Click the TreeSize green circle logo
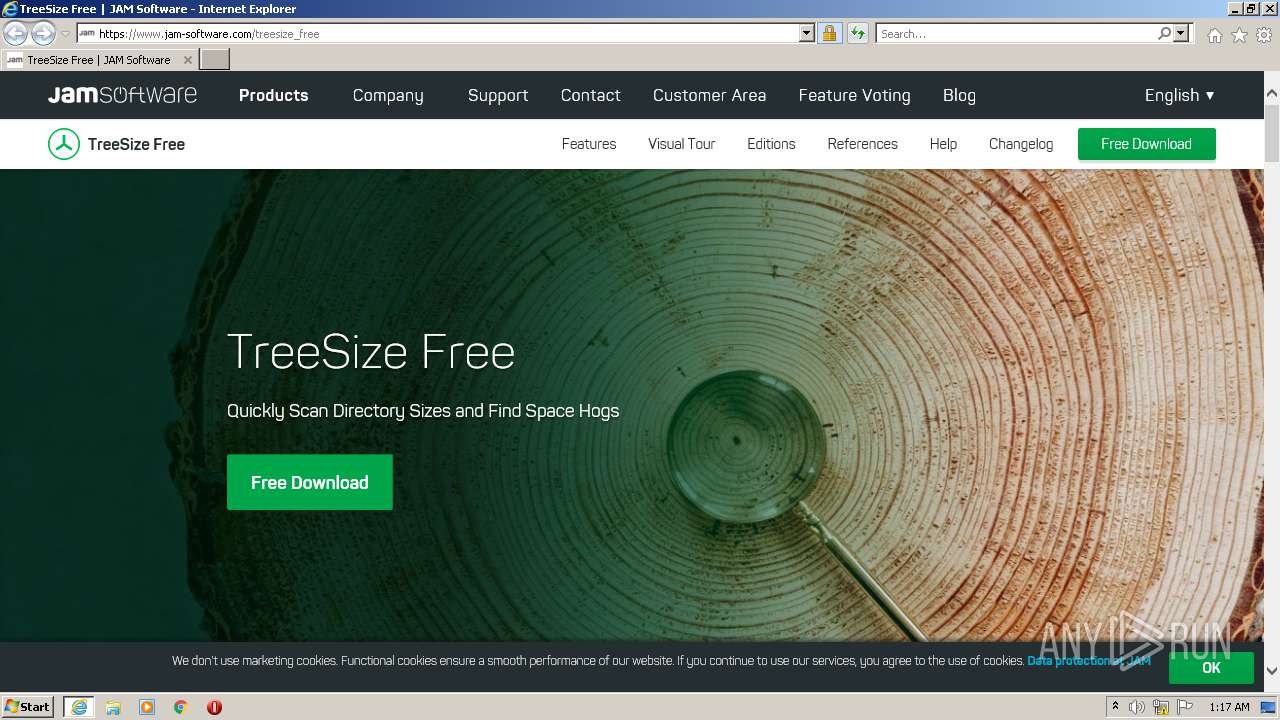The height and width of the screenshot is (720, 1280). pyautogui.click(x=64, y=144)
